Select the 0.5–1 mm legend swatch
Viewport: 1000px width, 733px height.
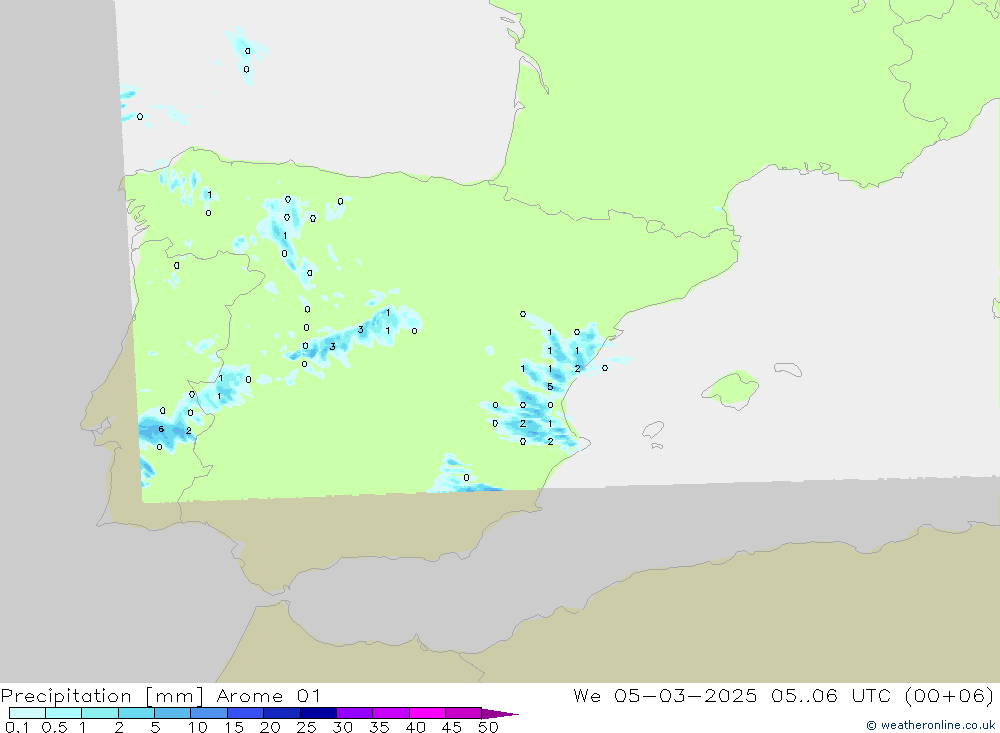point(64,713)
